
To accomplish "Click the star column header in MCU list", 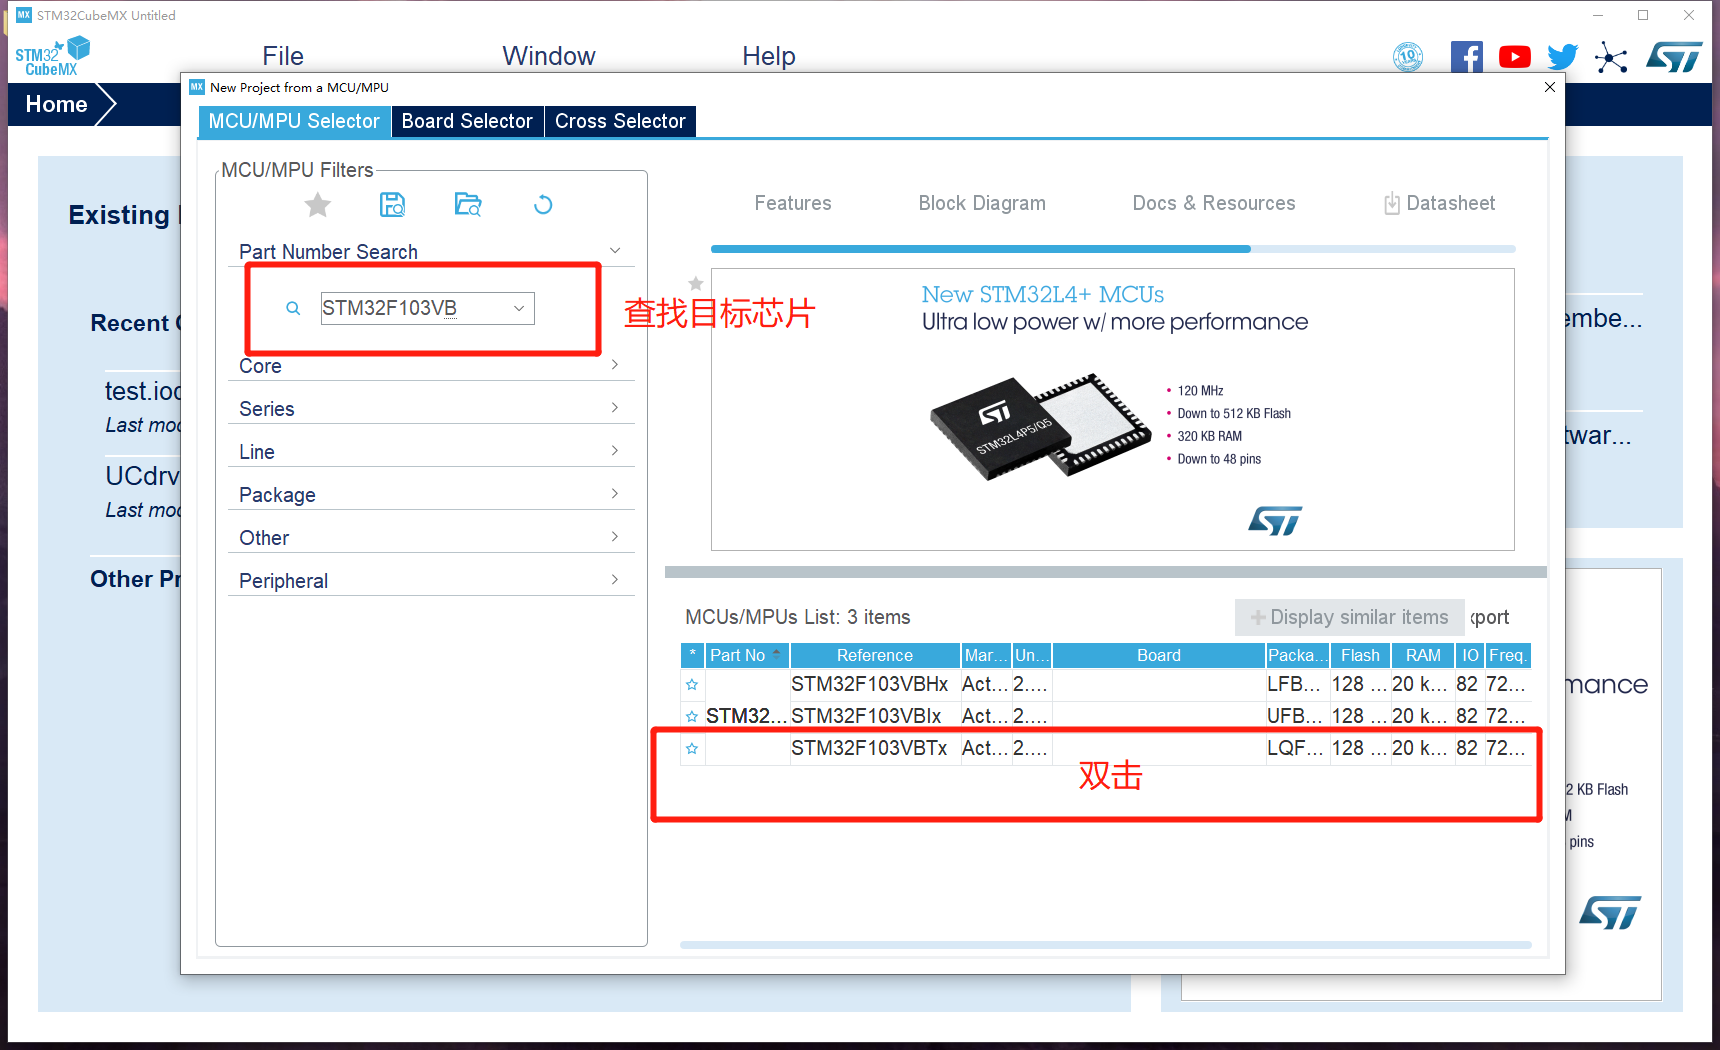I will [693, 655].
